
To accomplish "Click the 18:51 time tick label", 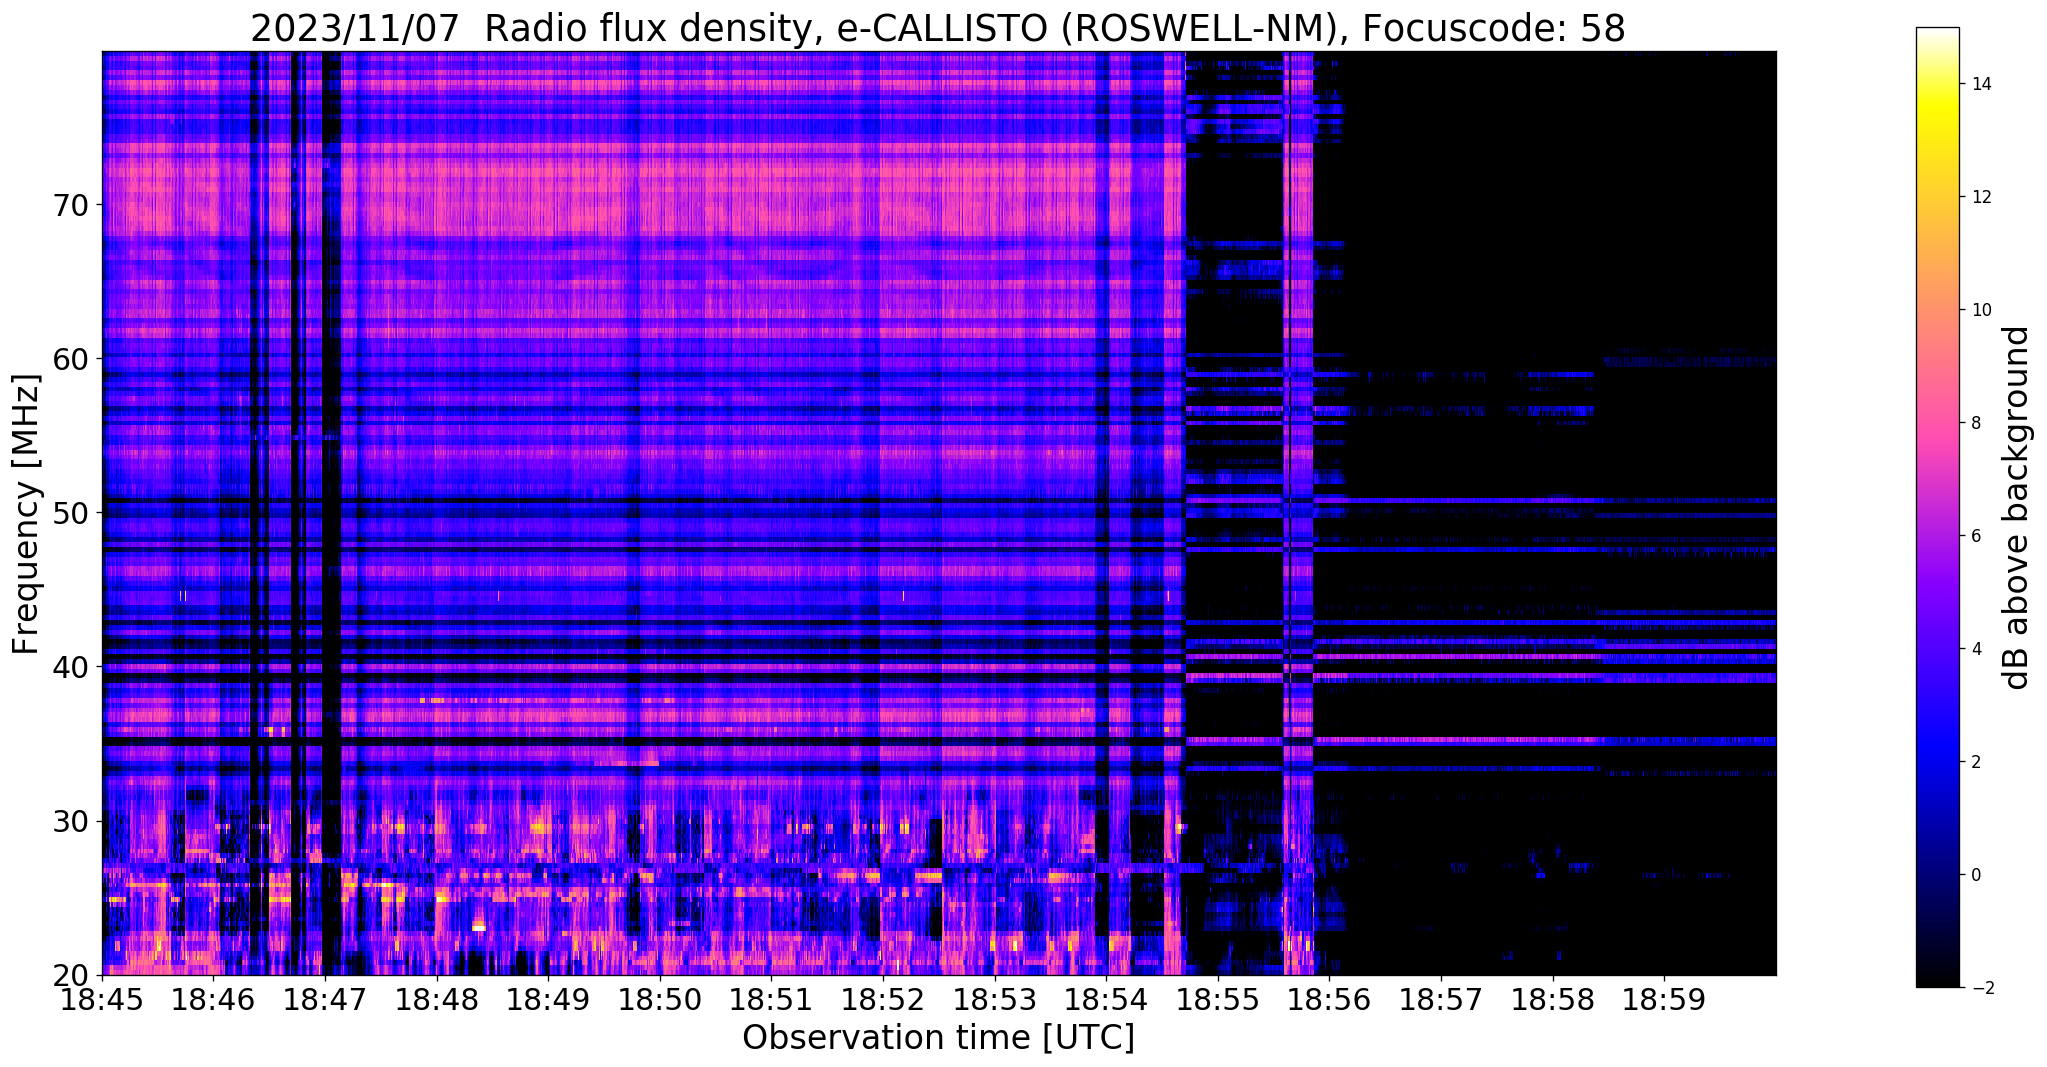I will 772,998.
